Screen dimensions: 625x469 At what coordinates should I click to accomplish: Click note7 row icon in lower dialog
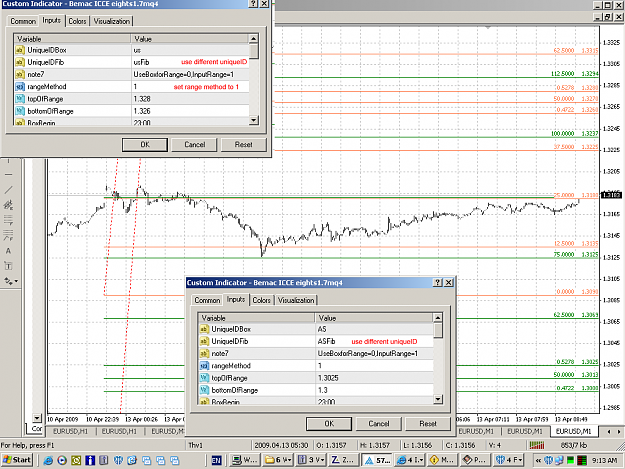point(204,353)
